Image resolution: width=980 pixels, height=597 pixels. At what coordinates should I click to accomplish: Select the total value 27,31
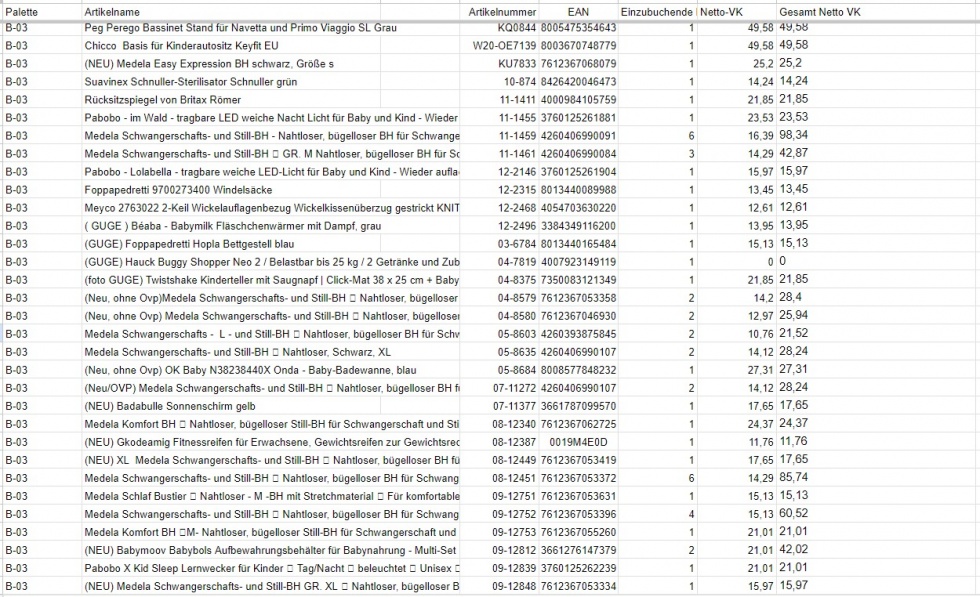point(794,370)
